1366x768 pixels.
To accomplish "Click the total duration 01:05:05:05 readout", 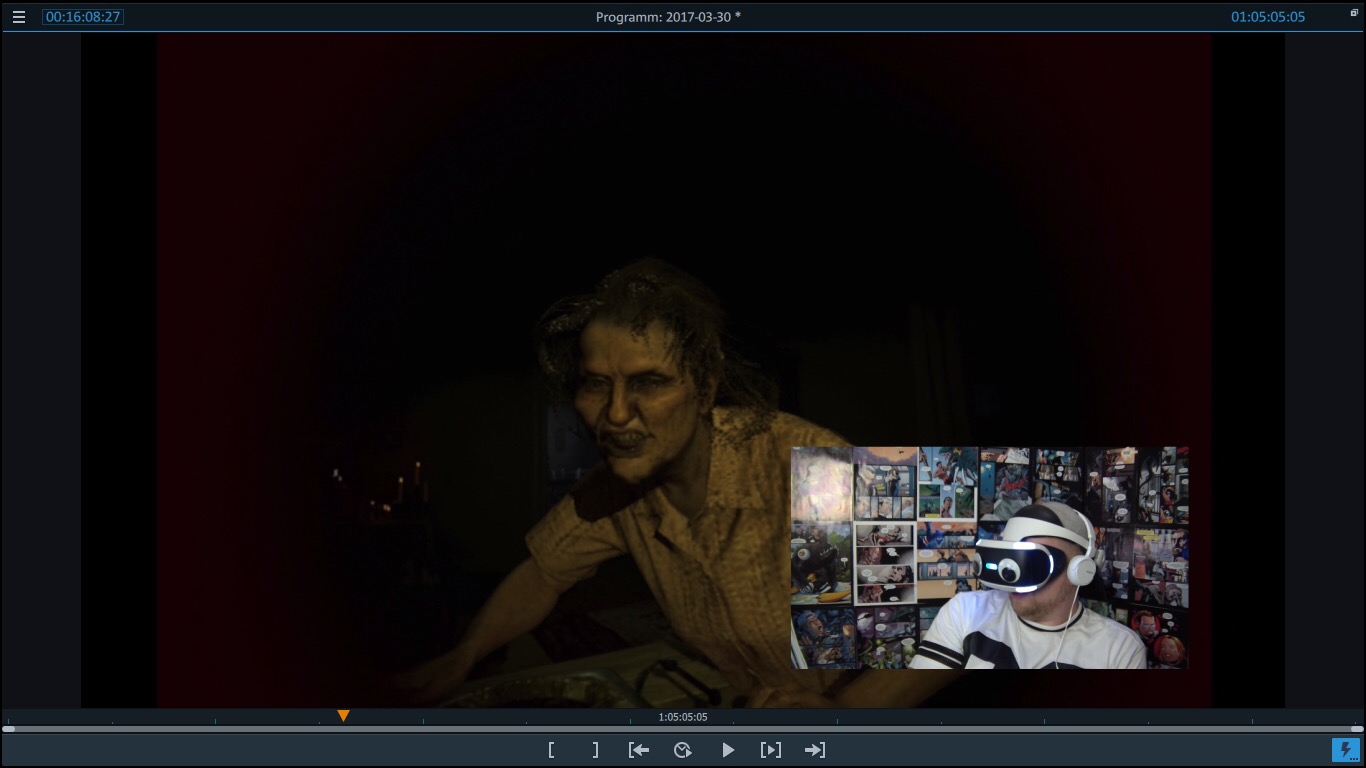I will [1268, 17].
